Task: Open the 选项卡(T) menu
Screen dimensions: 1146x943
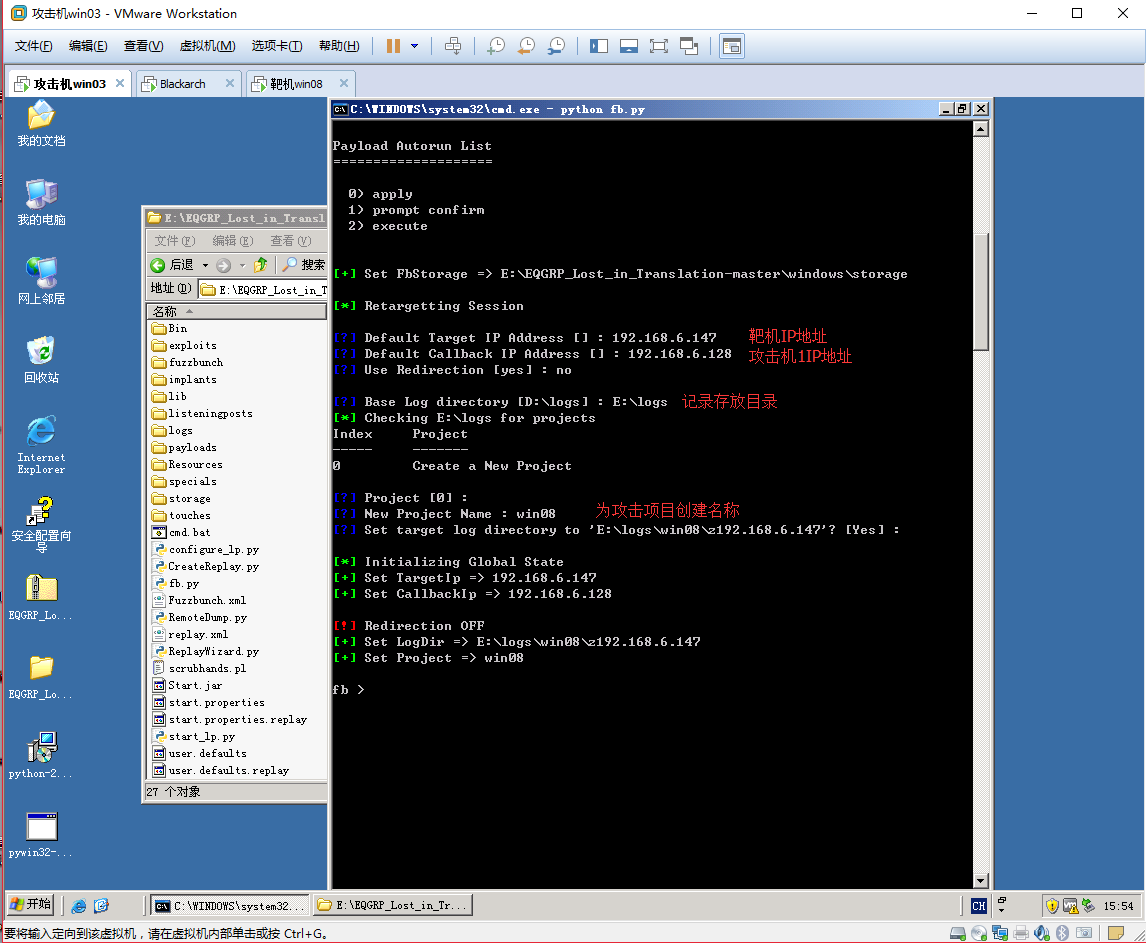Action: (x=277, y=46)
